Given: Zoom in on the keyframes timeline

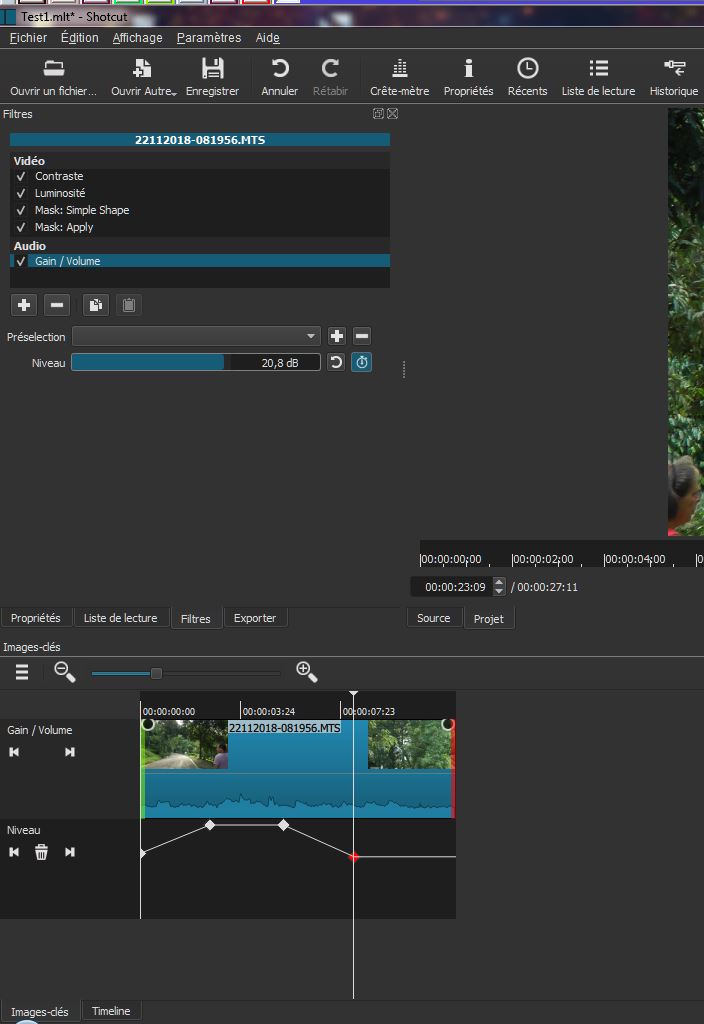Looking at the screenshot, I should coord(307,673).
